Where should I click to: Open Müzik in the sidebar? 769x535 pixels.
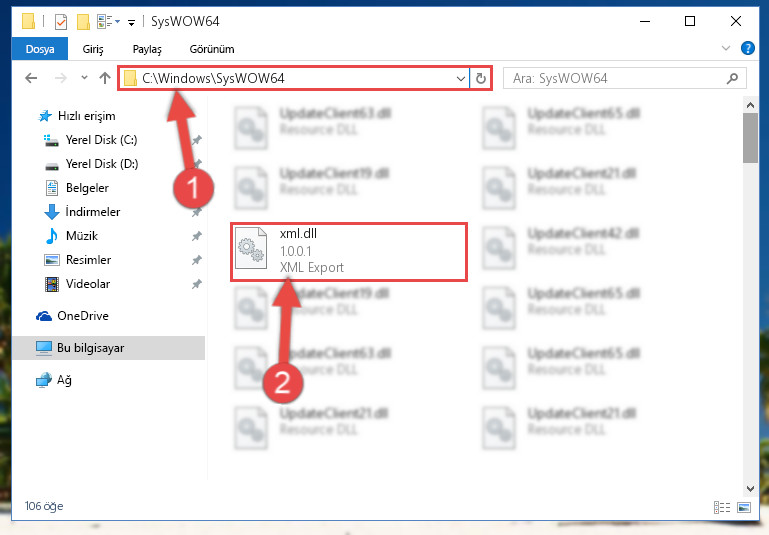(81, 236)
